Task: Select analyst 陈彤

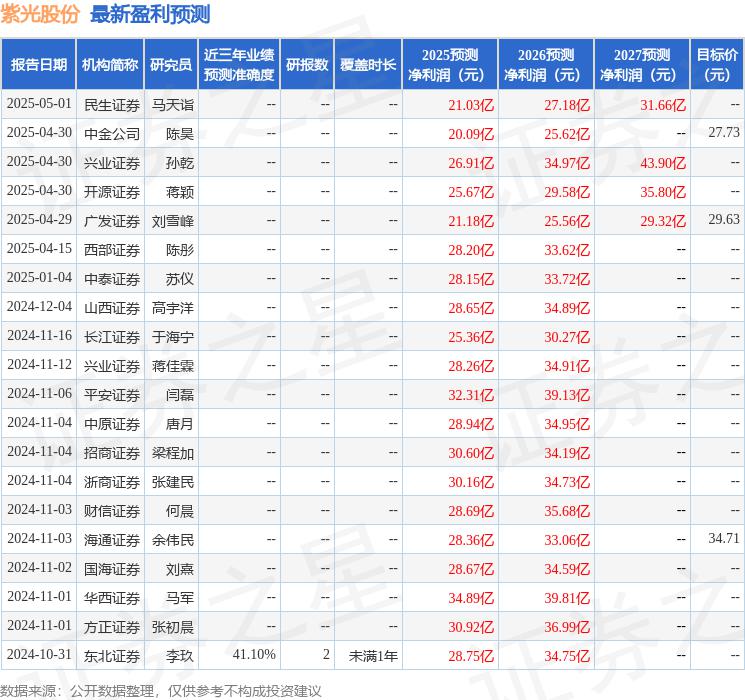Action: [x=180, y=249]
